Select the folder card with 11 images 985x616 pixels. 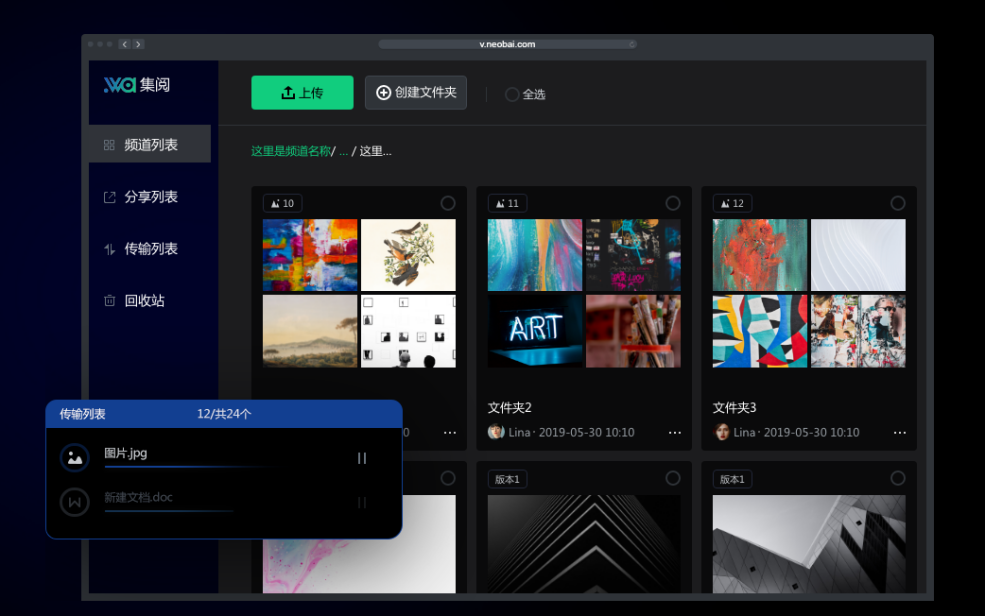click(x=673, y=203)
